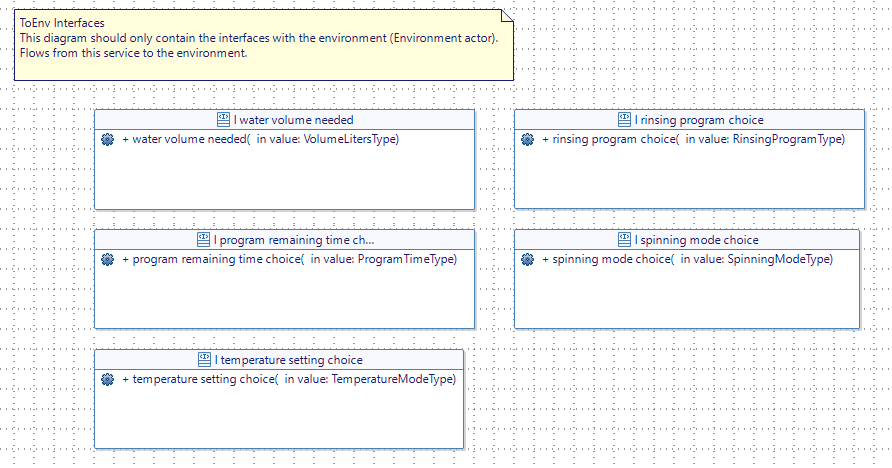Select the I spinning mode choice title
This screenshot has width=892, height=468.
[x=696, y=240]
